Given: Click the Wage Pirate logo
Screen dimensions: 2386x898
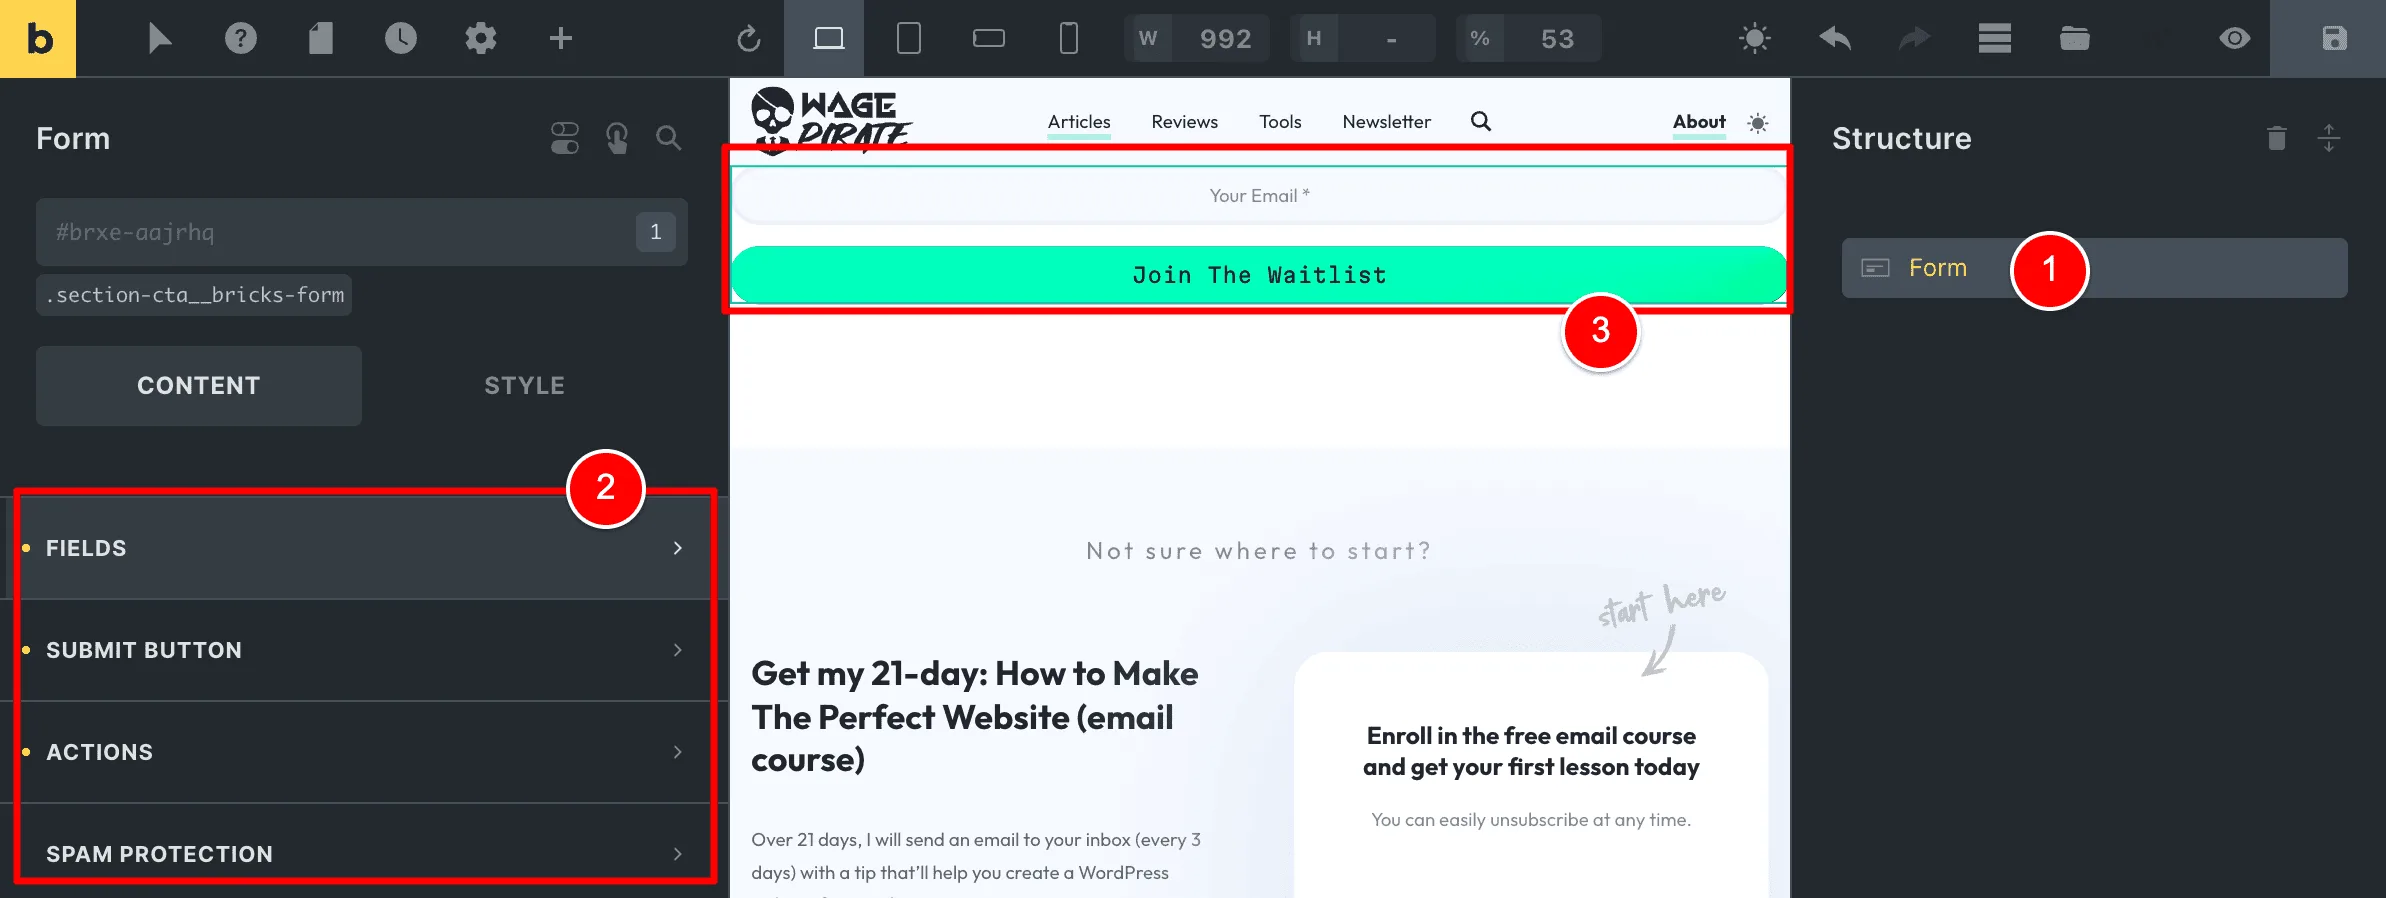Looking at the screenshot, I should [x=830, y=121].
